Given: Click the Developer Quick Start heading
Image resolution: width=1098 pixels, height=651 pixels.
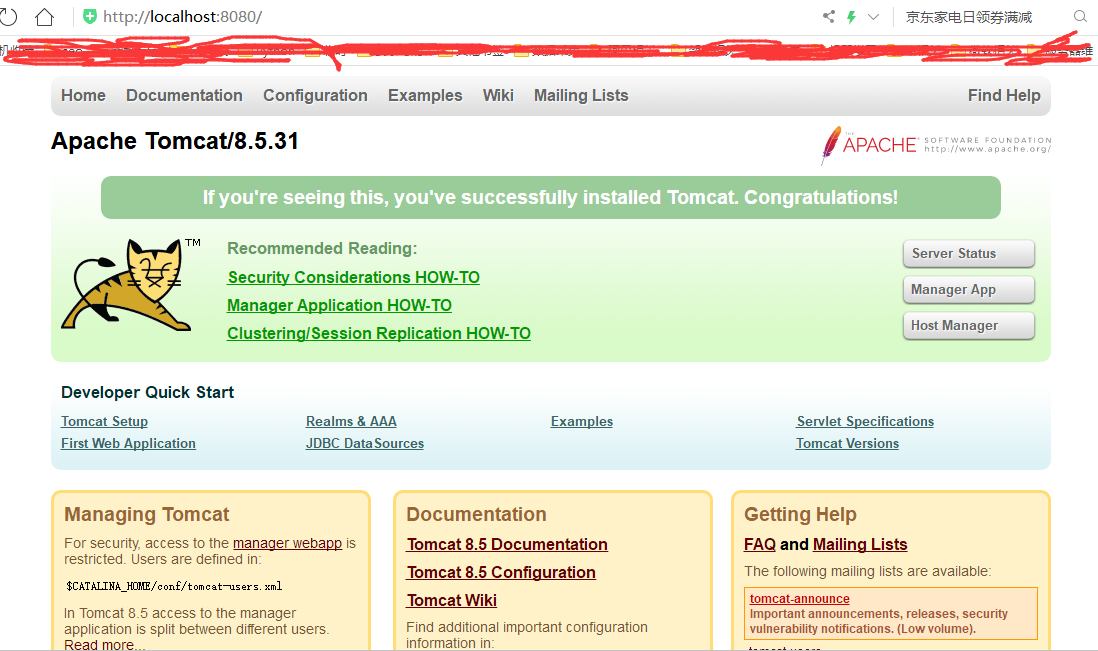Looking at the screenshot, I should [x=148, y=392].
